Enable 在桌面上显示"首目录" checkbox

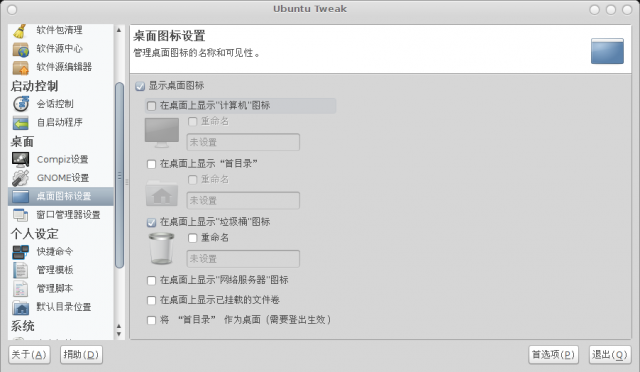pyautogui.click(x=151, y=164)
